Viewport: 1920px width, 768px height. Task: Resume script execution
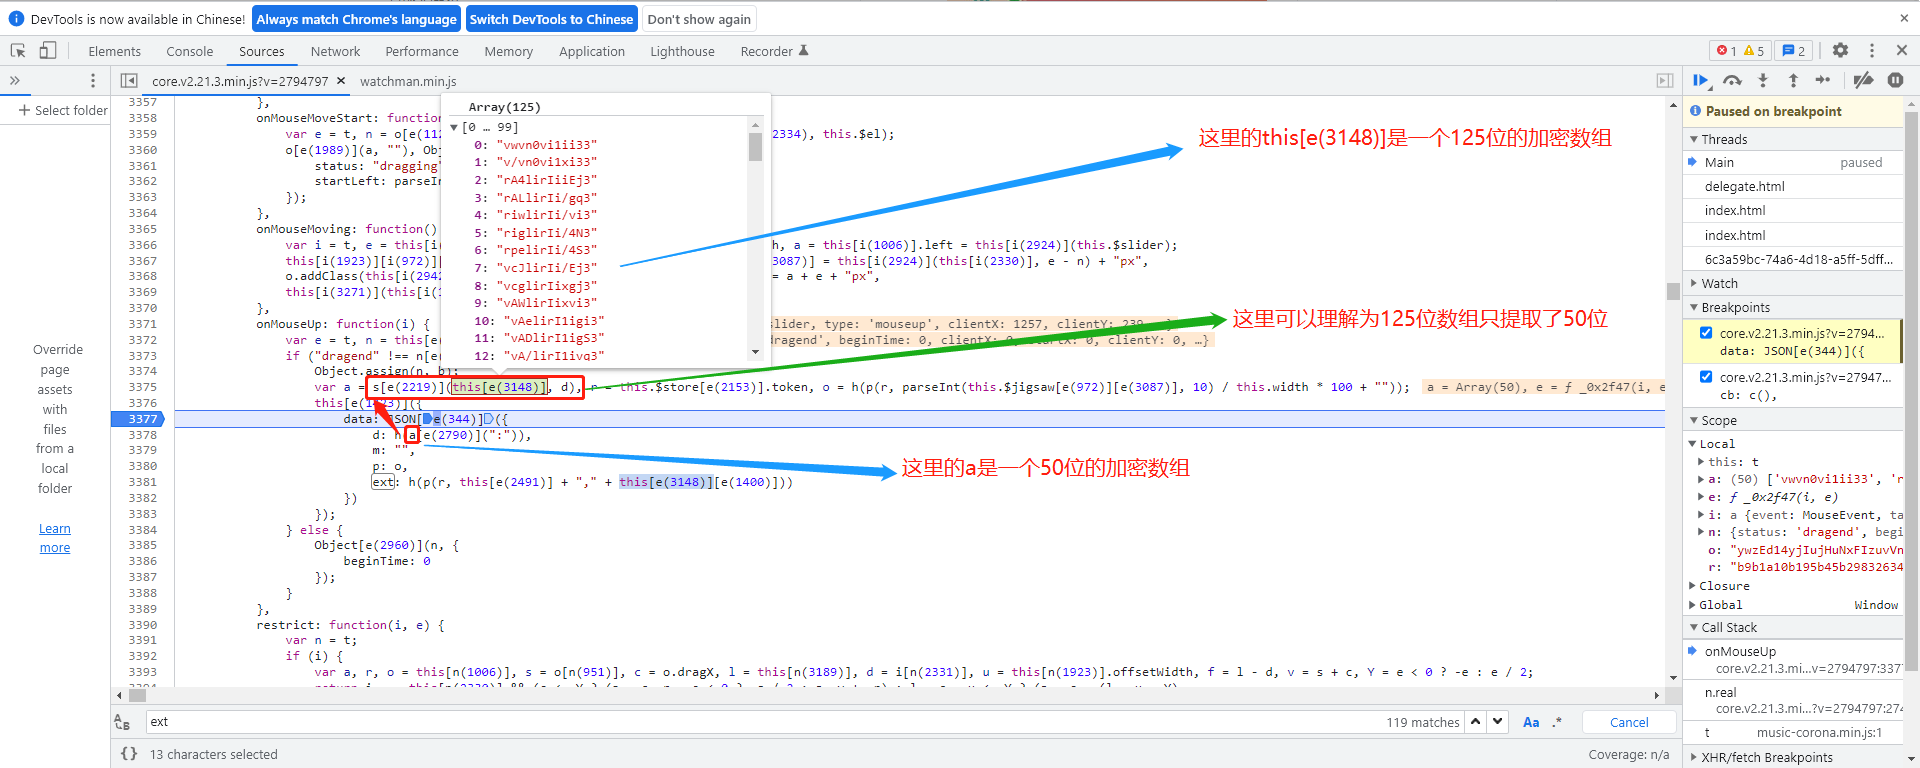click(1700, 80)
